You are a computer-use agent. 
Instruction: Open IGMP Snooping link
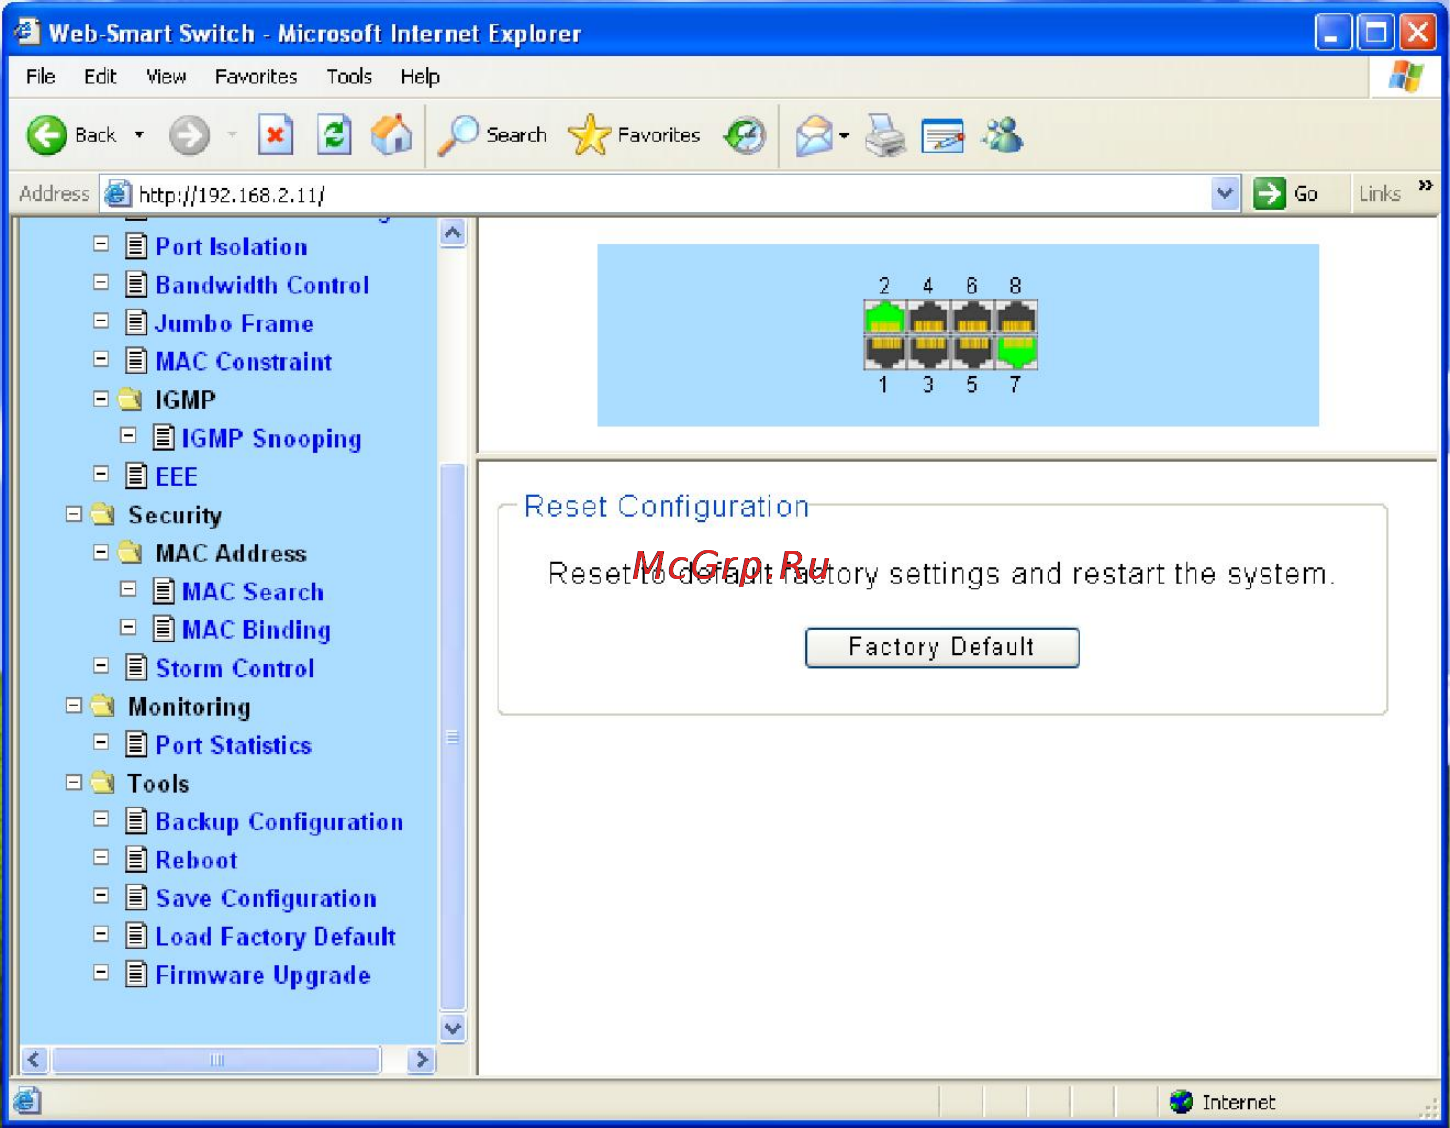pos(271,438)
